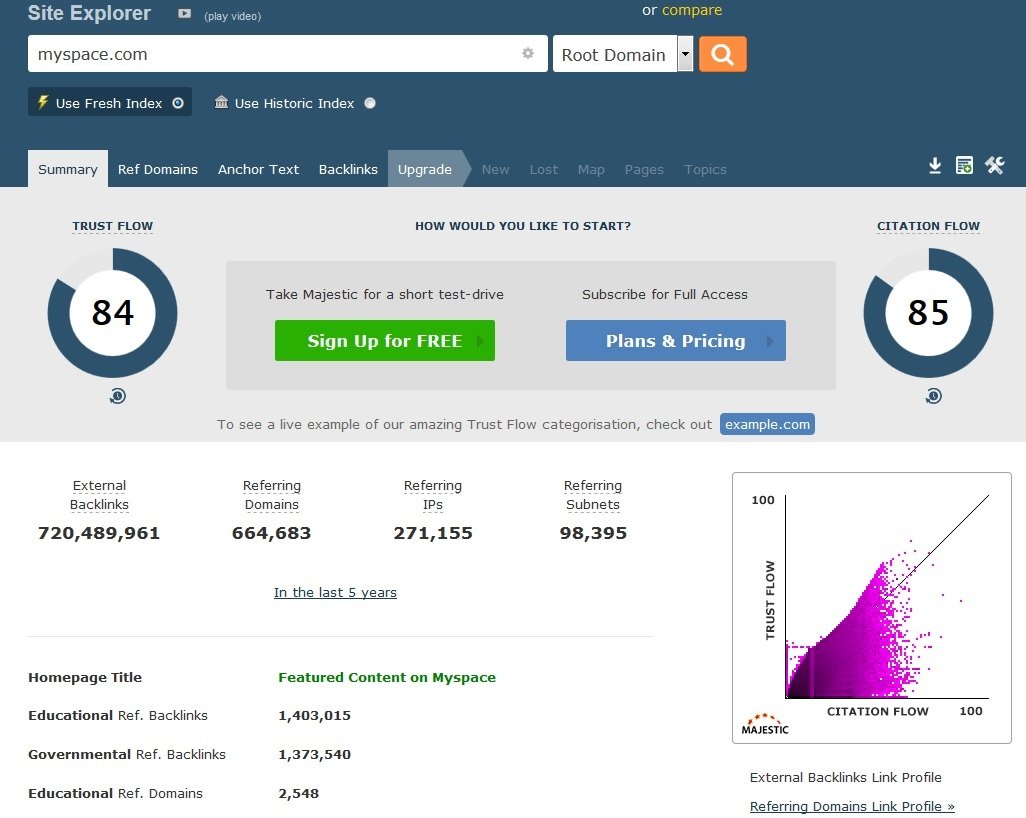Click the Citation Flow heading label
This screenshot has width=1026, height=818.
coord(929,226)
